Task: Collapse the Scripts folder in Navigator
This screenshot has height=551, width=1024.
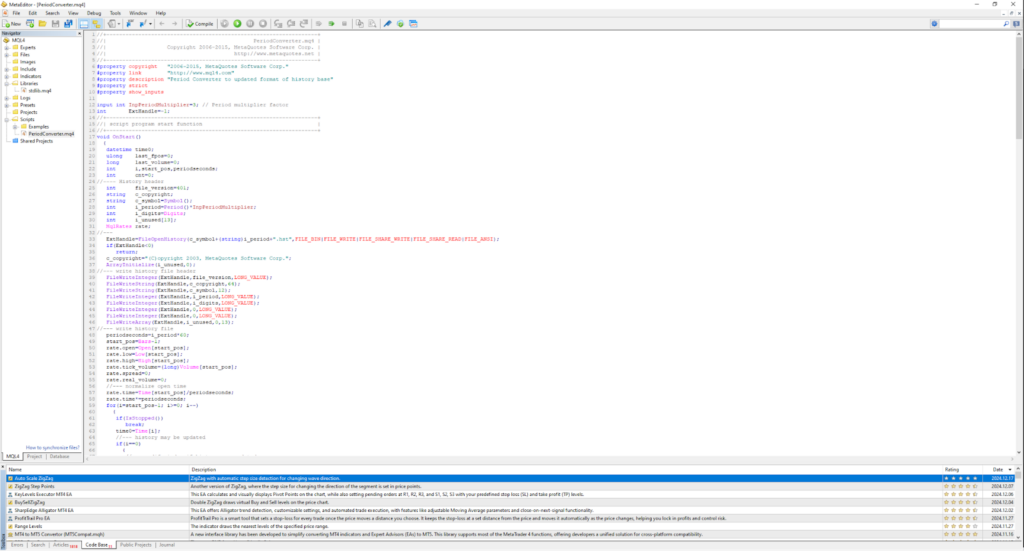Action: [7, 119]
